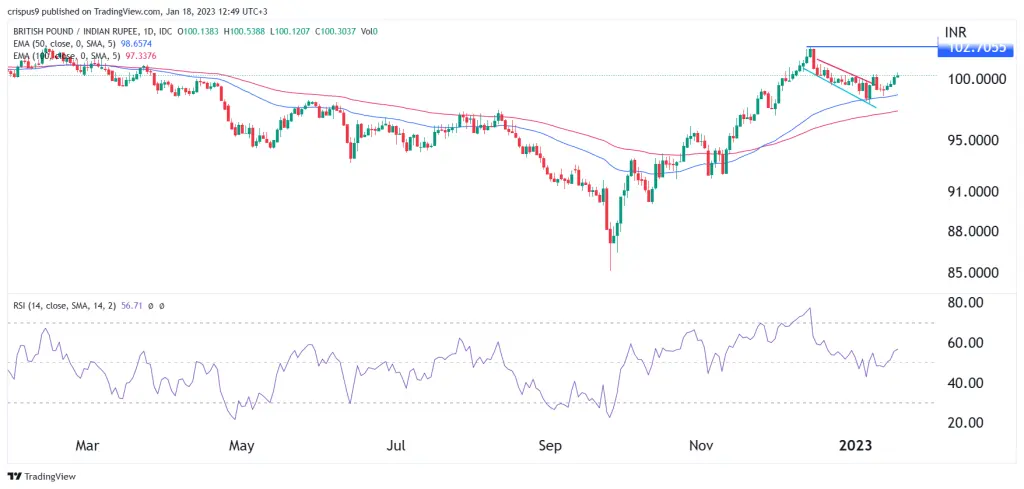Select the red upper wedge trendline
Viewport: 1024px width, 489px height.
[x=846, y=73]
